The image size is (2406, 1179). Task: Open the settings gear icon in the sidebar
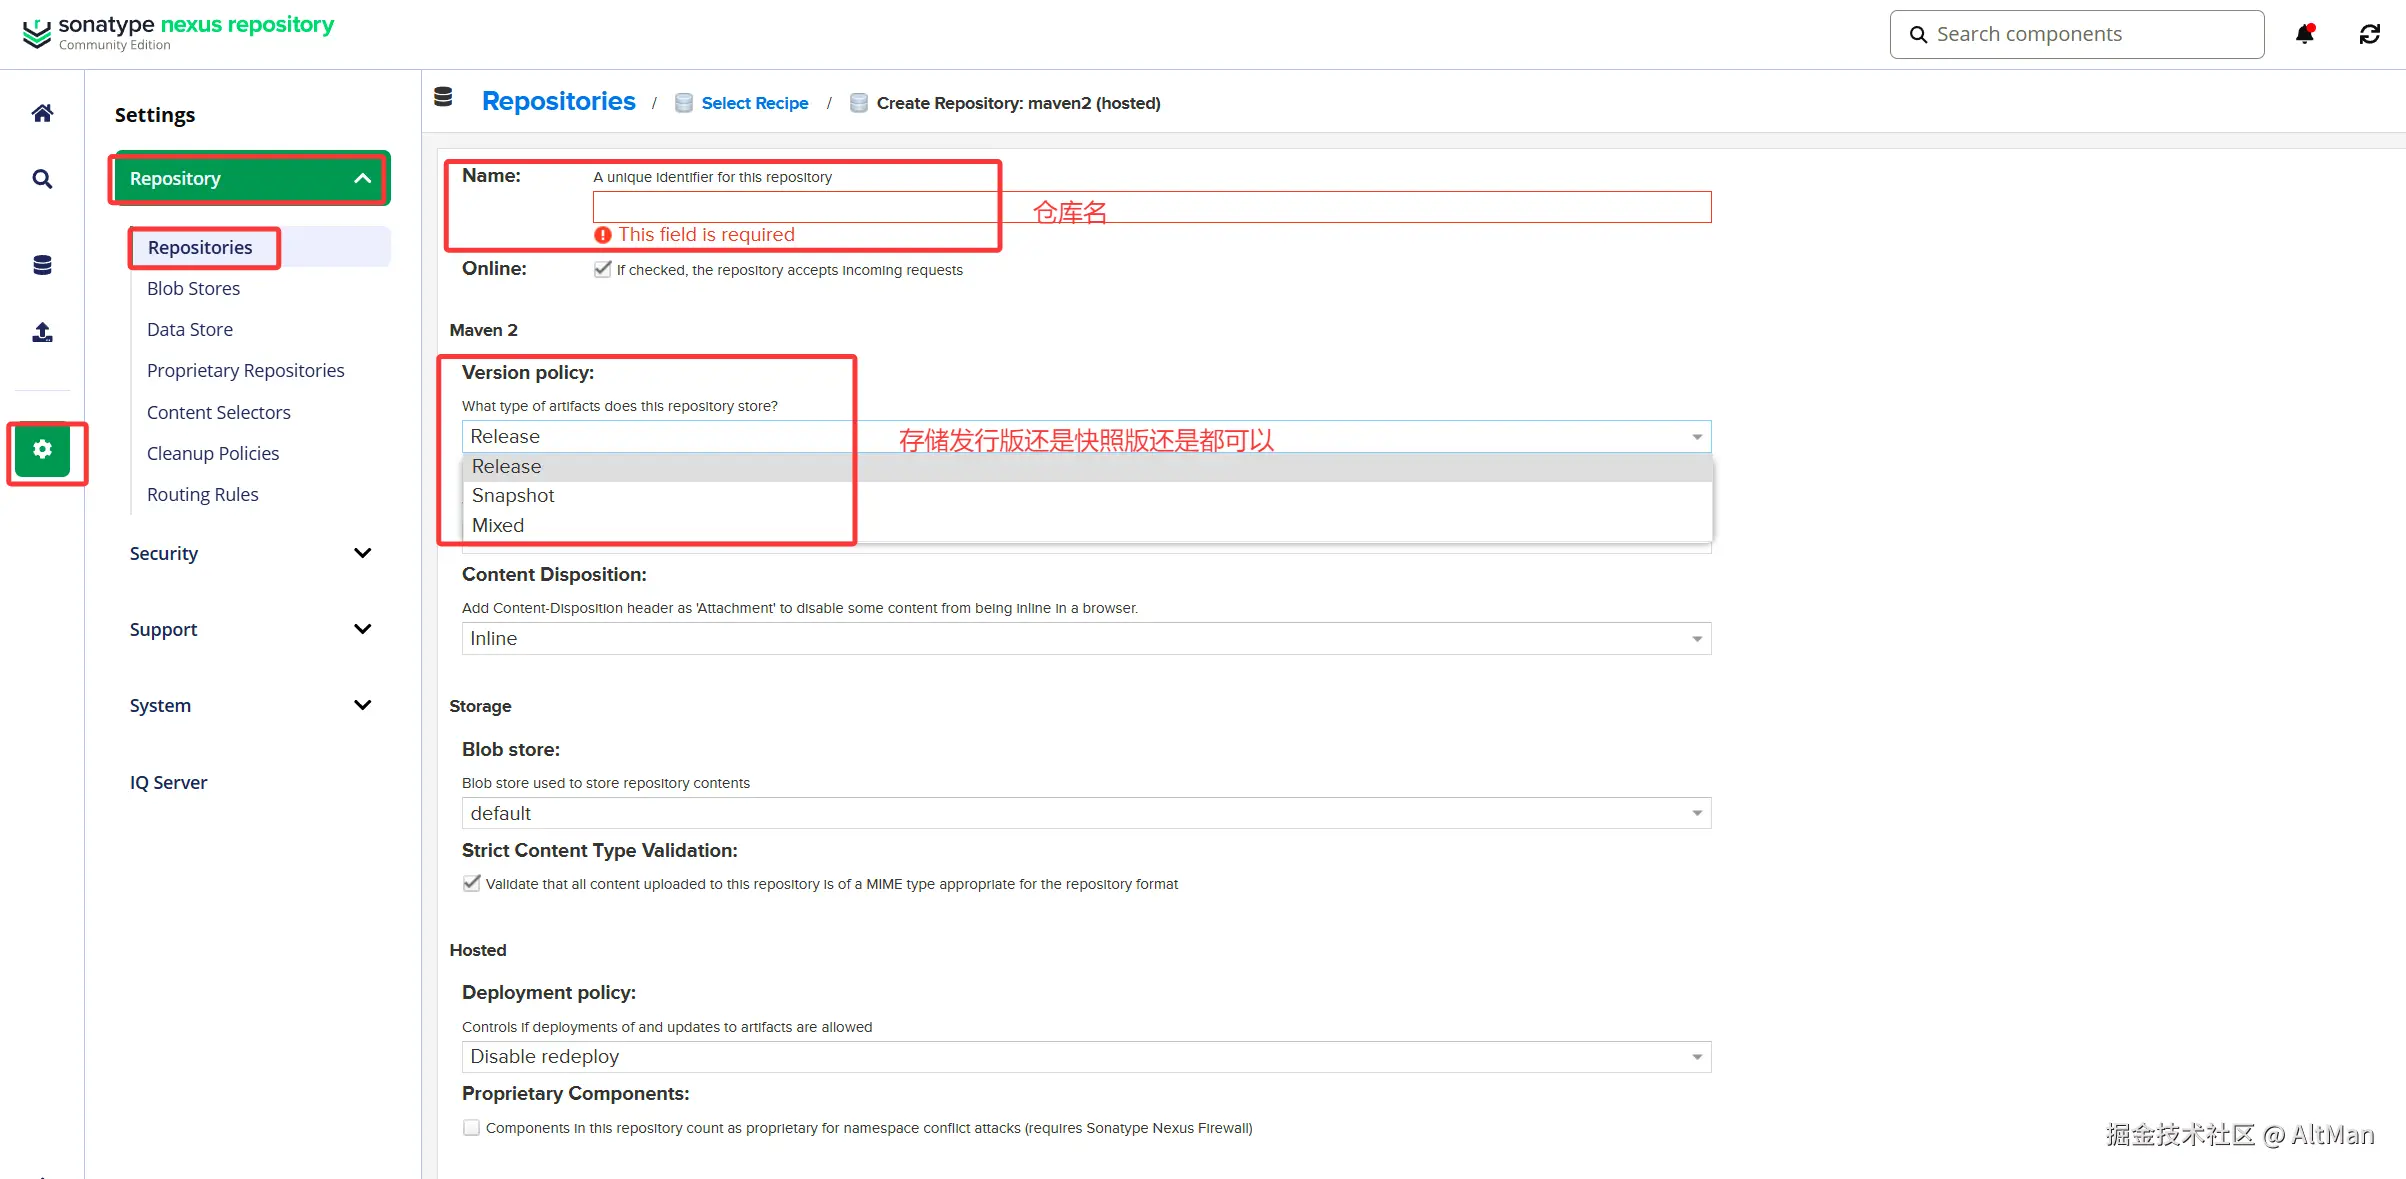[x=43, y=450]
